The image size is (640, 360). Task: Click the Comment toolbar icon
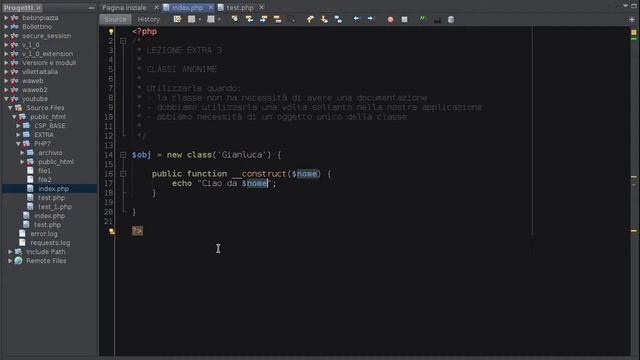tap(422, 19)
